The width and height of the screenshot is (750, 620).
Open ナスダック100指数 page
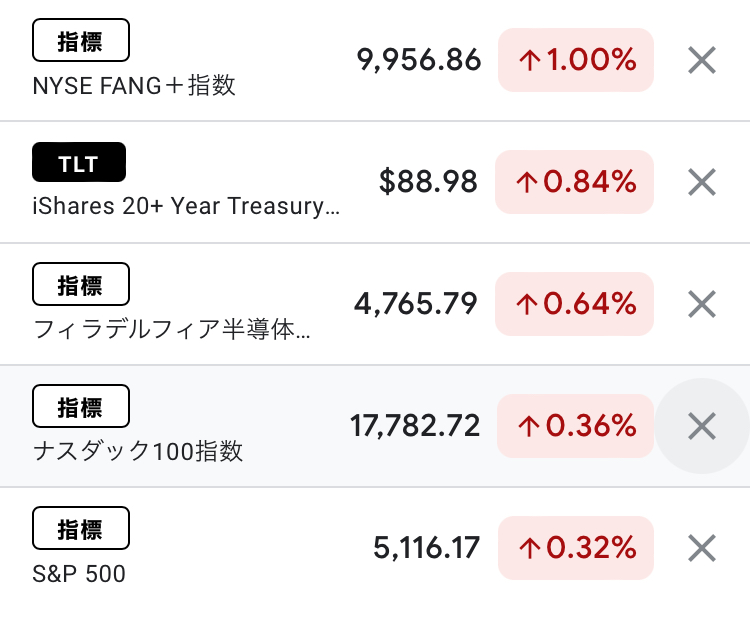tap(138, 452)
